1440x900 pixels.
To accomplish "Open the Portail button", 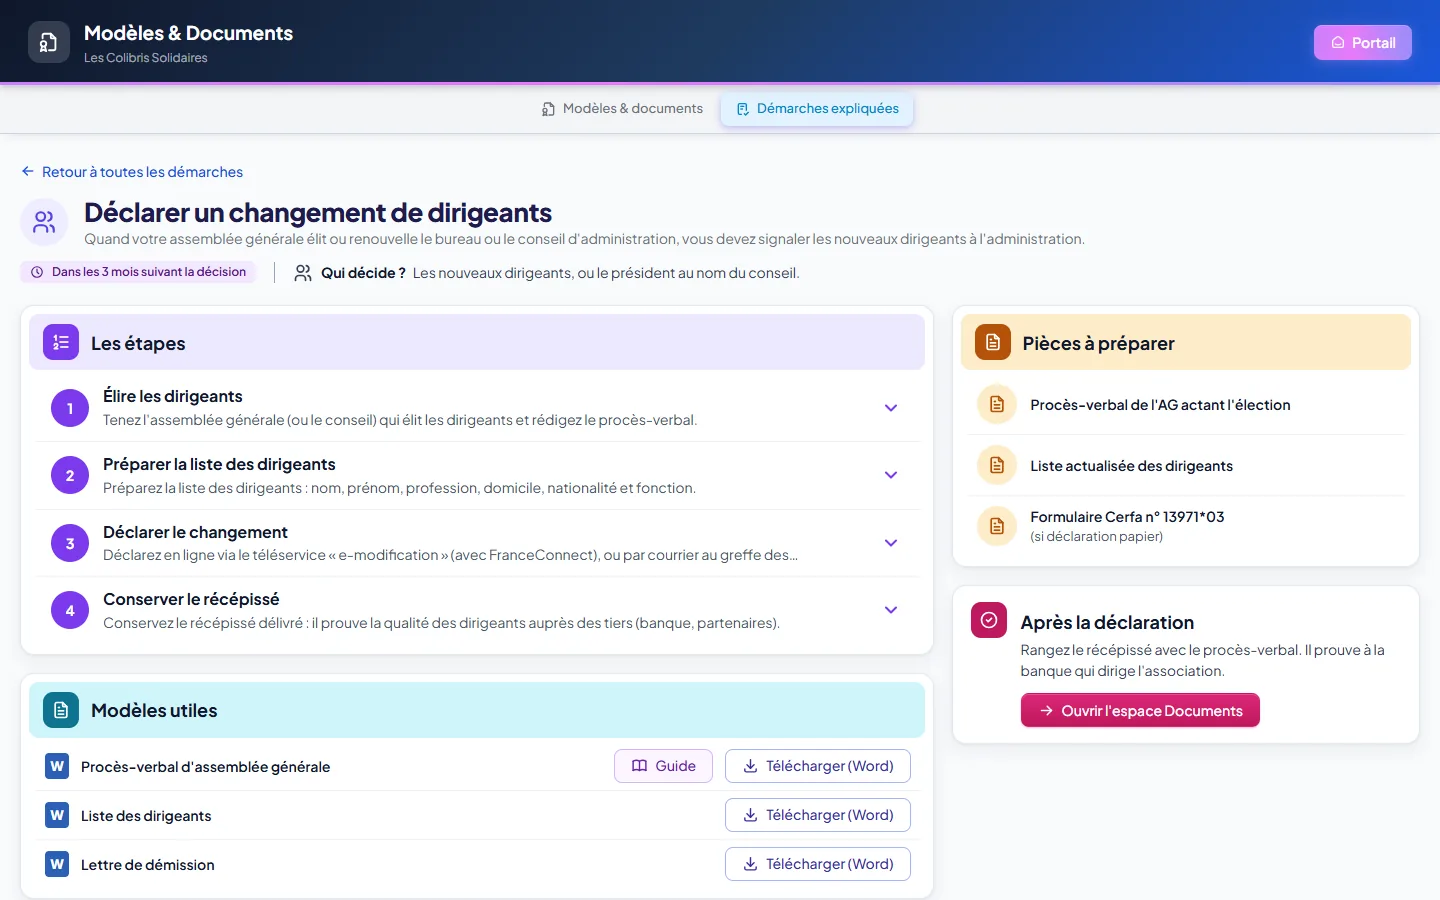I will click(x=1362, y=42).
